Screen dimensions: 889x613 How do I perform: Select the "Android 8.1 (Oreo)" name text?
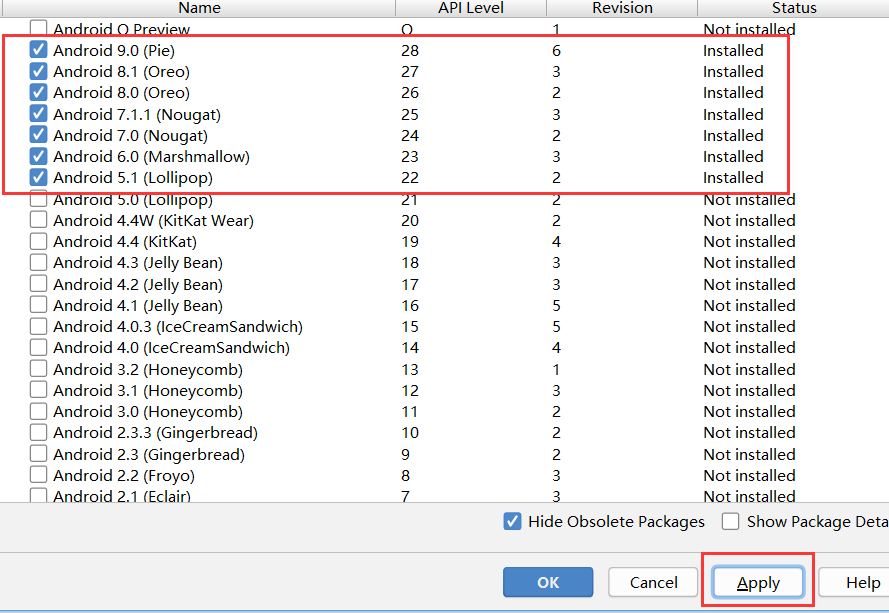pyautogui.click(x=121, y=71)
